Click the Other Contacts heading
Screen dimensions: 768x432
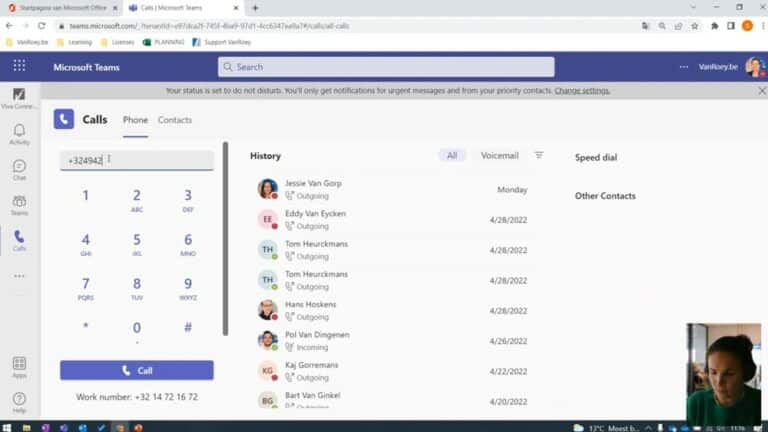pyautogui.click(x=605, y=196)
